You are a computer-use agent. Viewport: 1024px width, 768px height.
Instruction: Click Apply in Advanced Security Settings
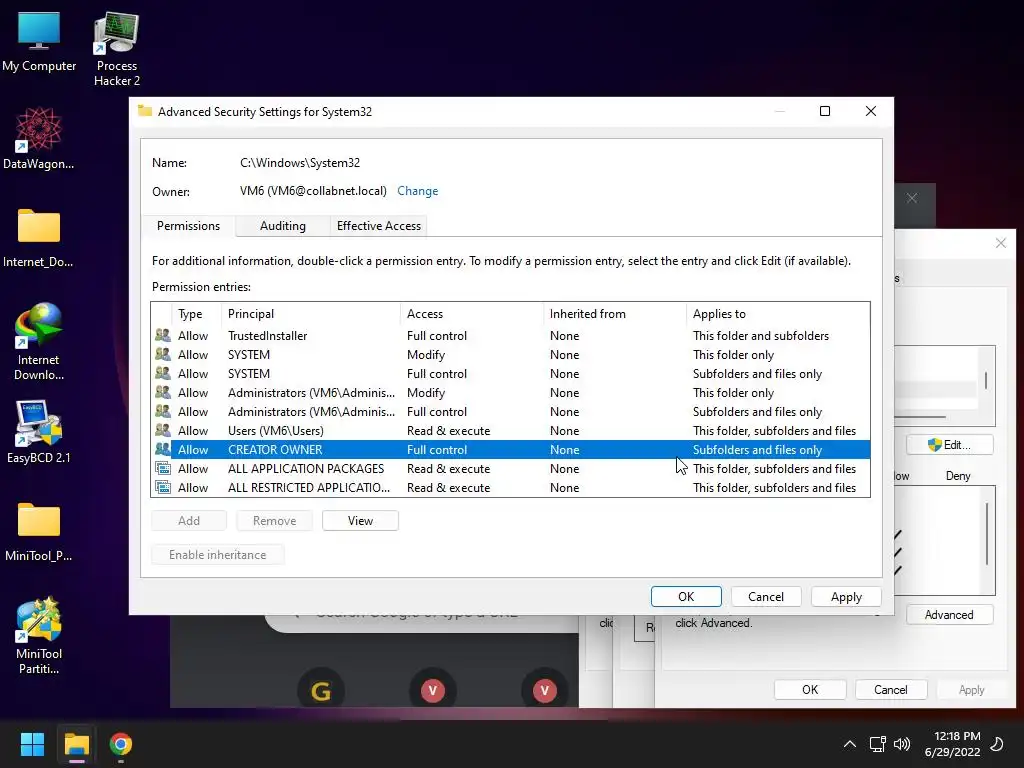[x=846, y=597]
